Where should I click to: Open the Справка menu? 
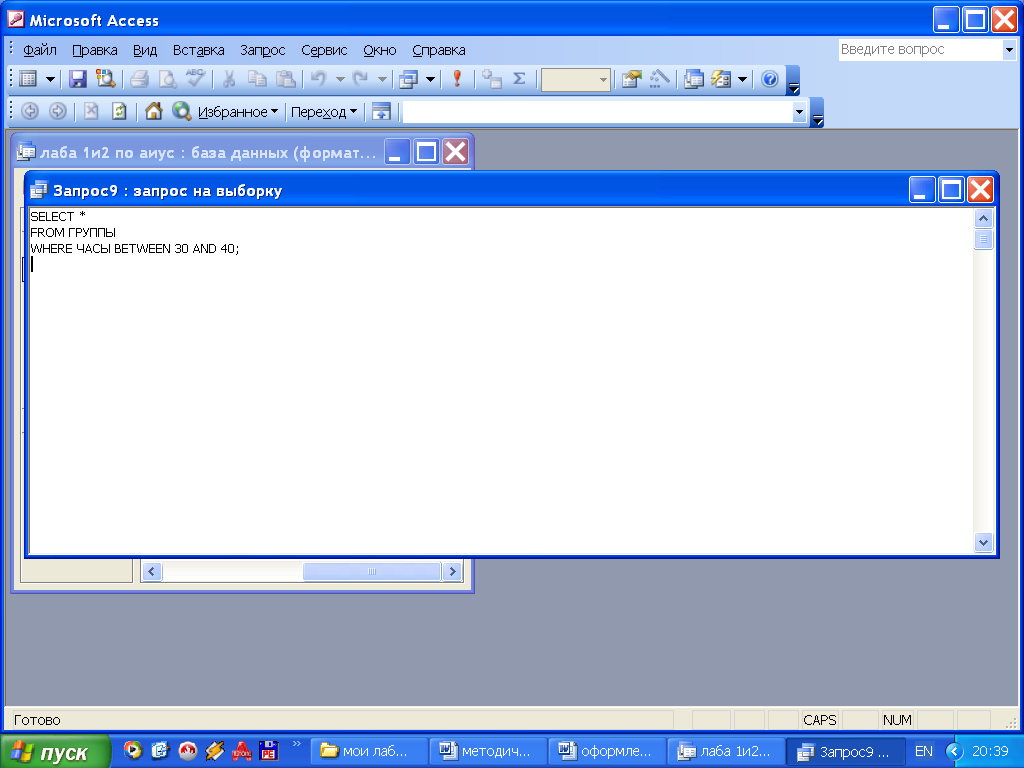pos(439,50)
